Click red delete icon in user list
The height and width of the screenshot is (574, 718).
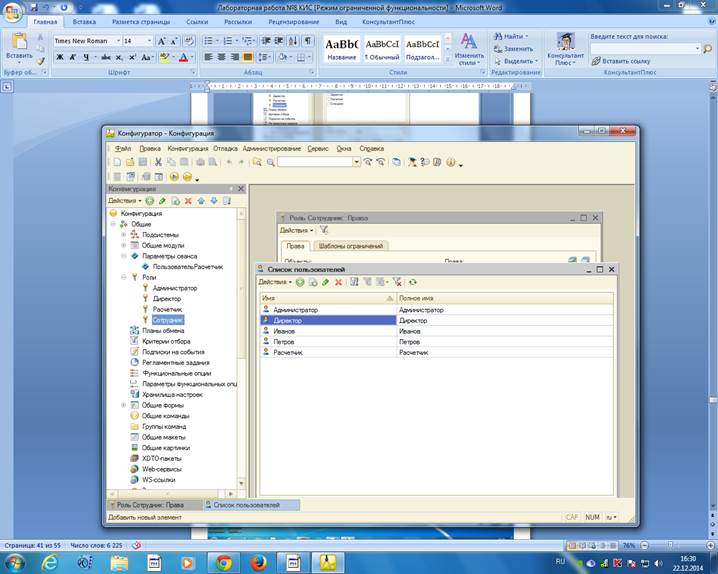338,282
